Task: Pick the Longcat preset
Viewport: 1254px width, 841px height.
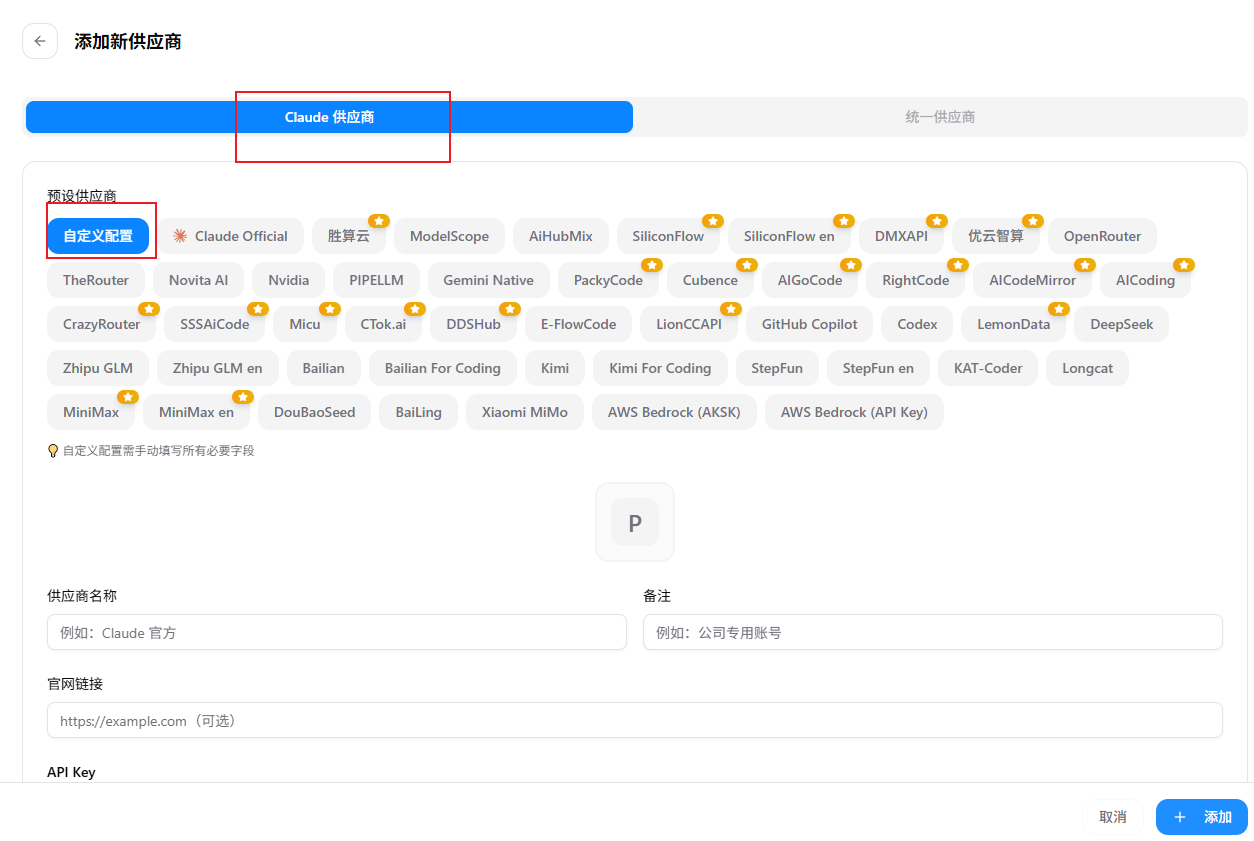Action: (x=1088, y=368)
